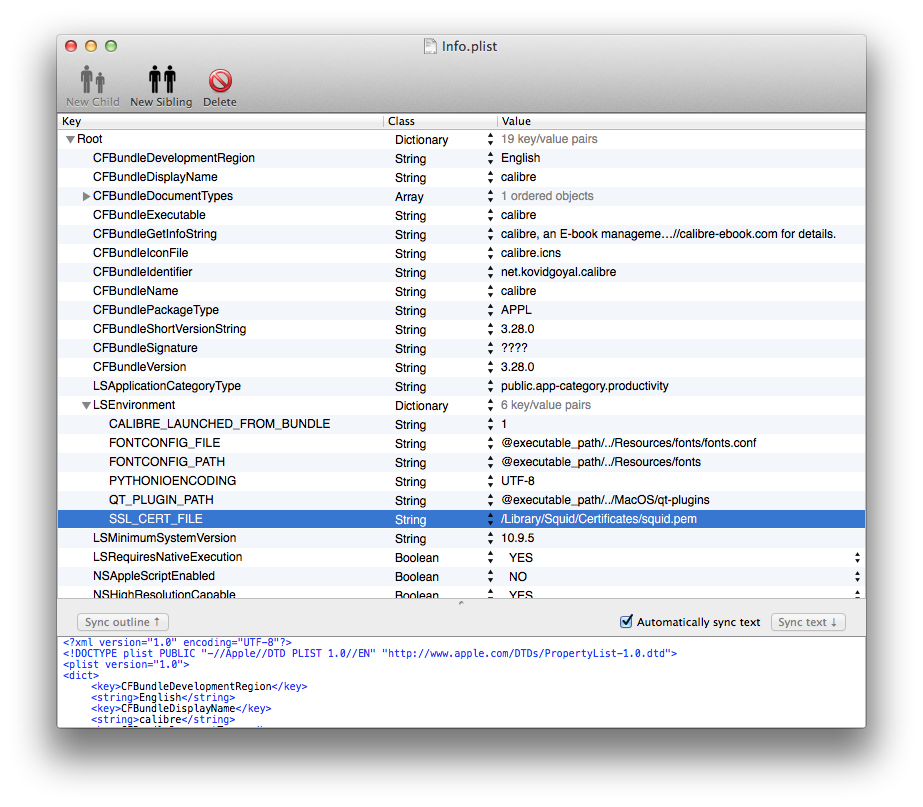Collapse the Root dictionary
923x807 pixels.
click(x=69, y=139)
